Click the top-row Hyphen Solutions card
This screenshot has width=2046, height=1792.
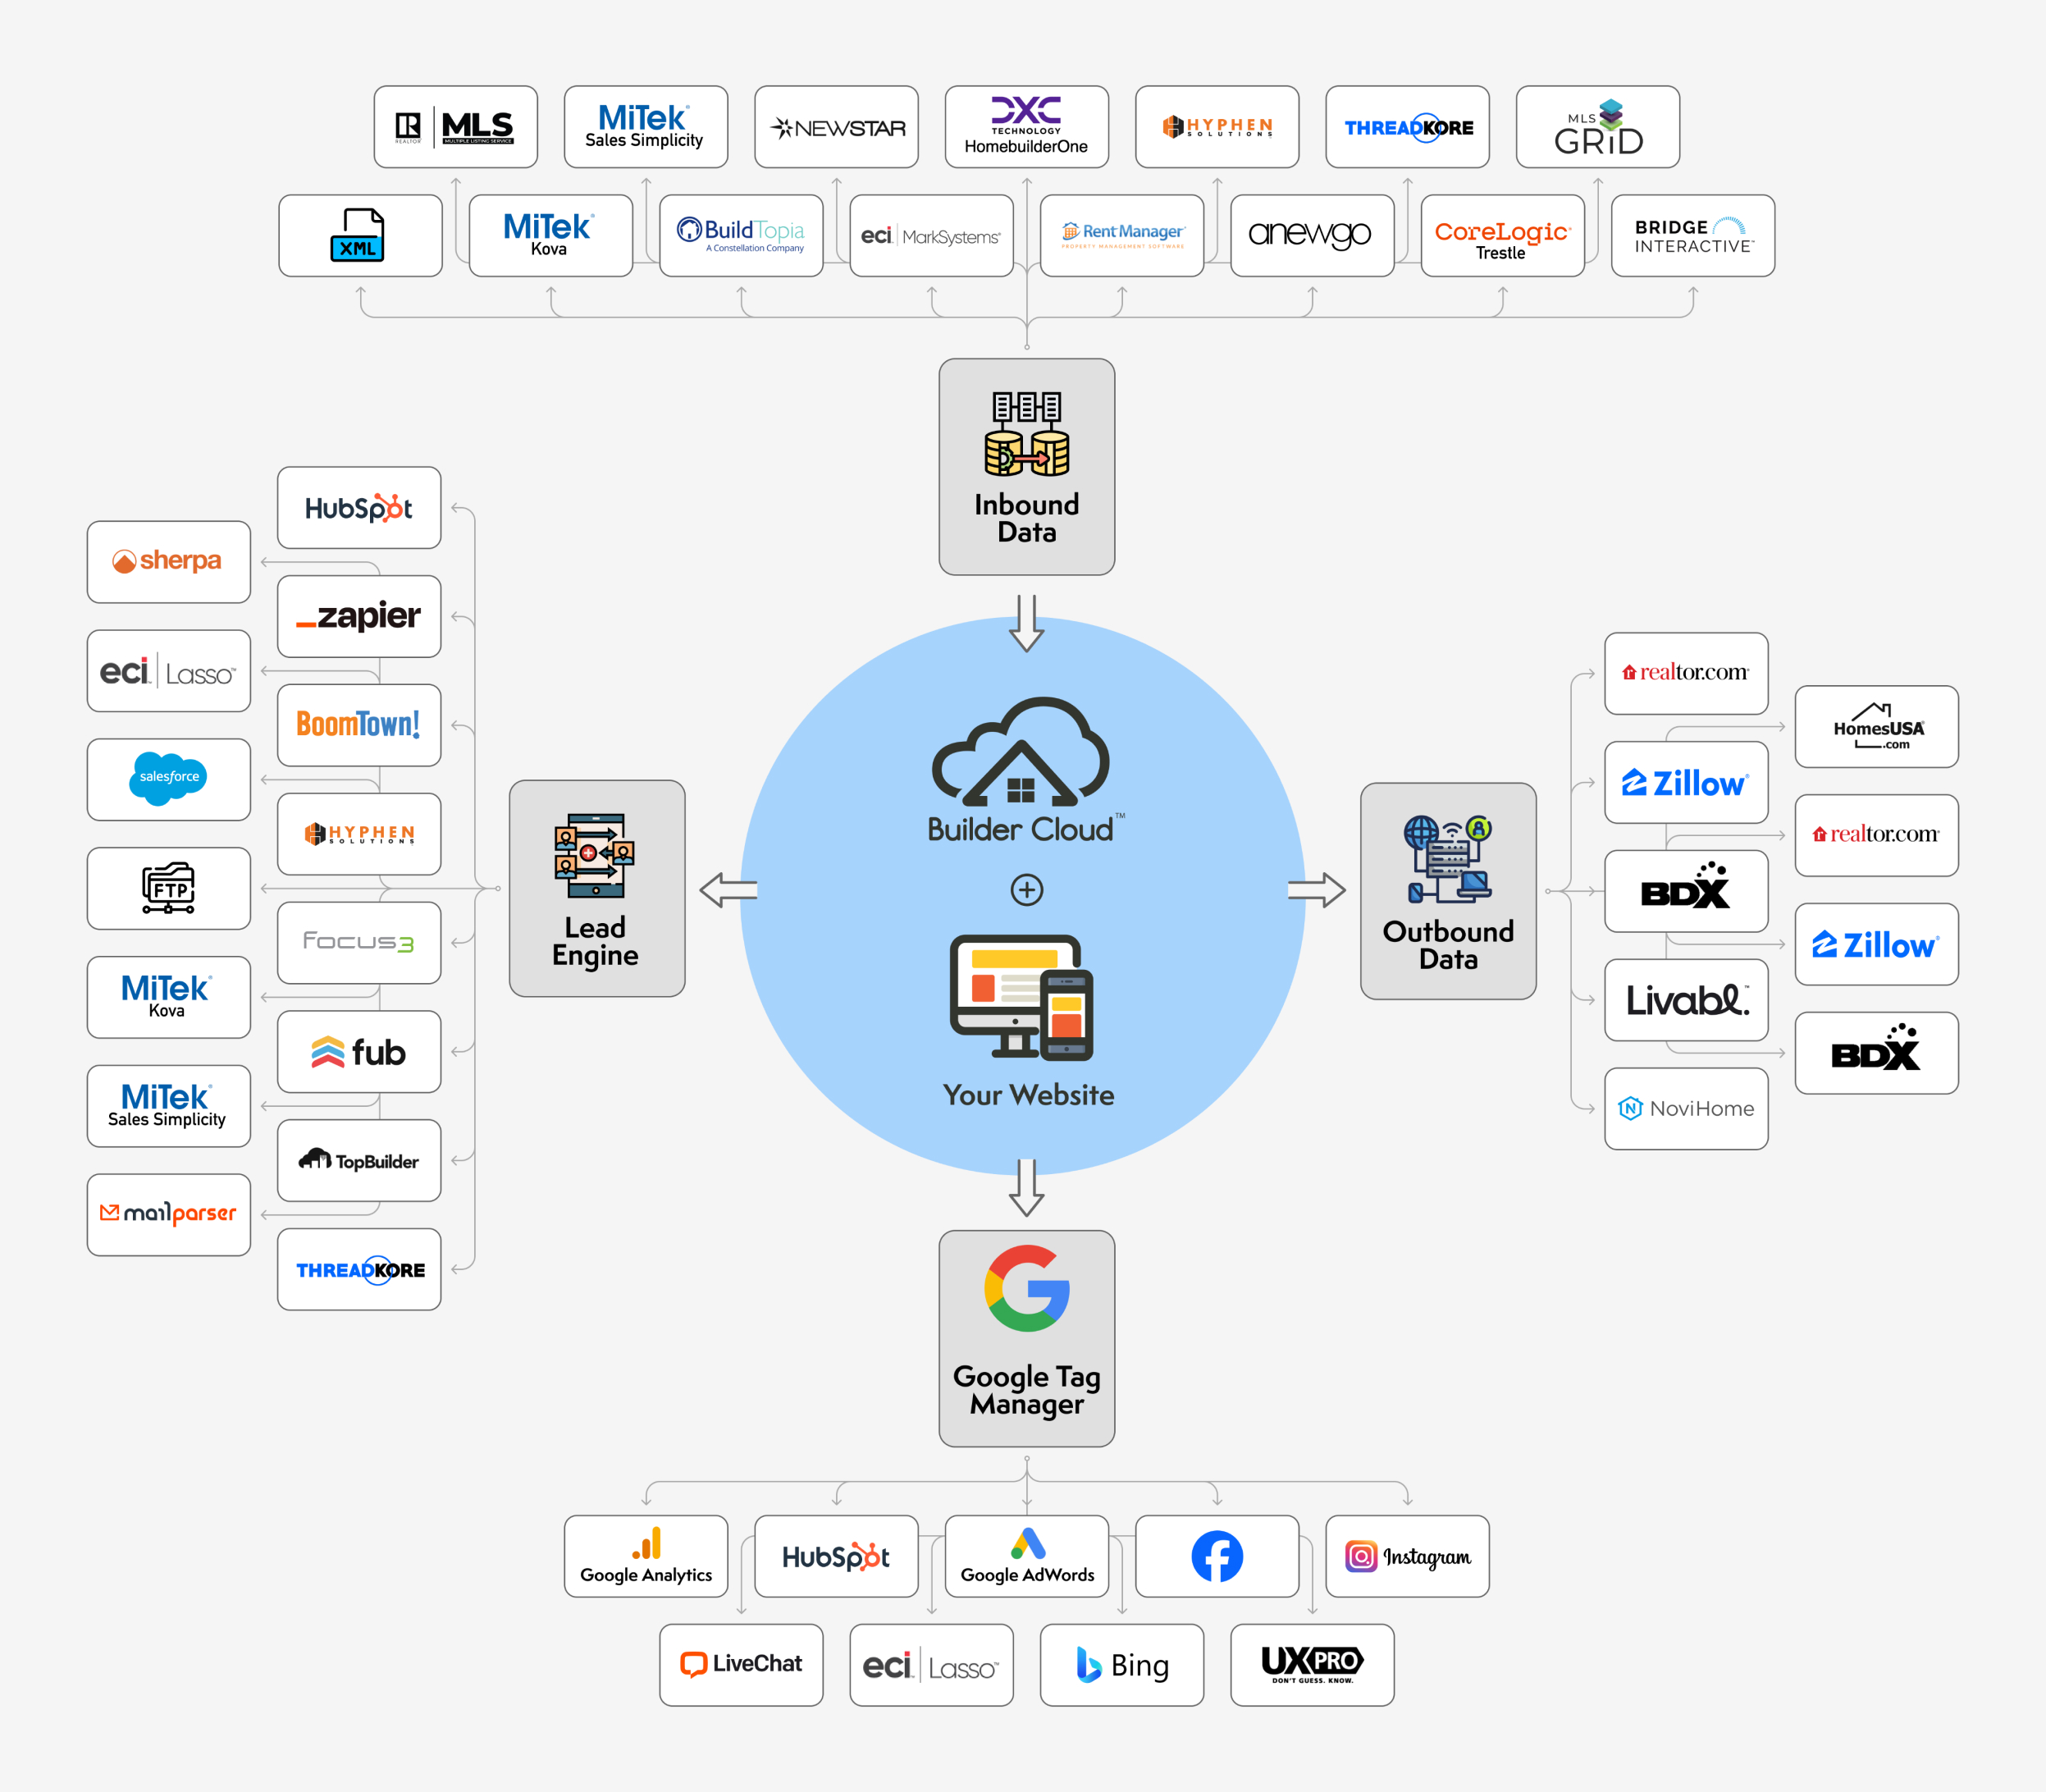pos(1217,127)
